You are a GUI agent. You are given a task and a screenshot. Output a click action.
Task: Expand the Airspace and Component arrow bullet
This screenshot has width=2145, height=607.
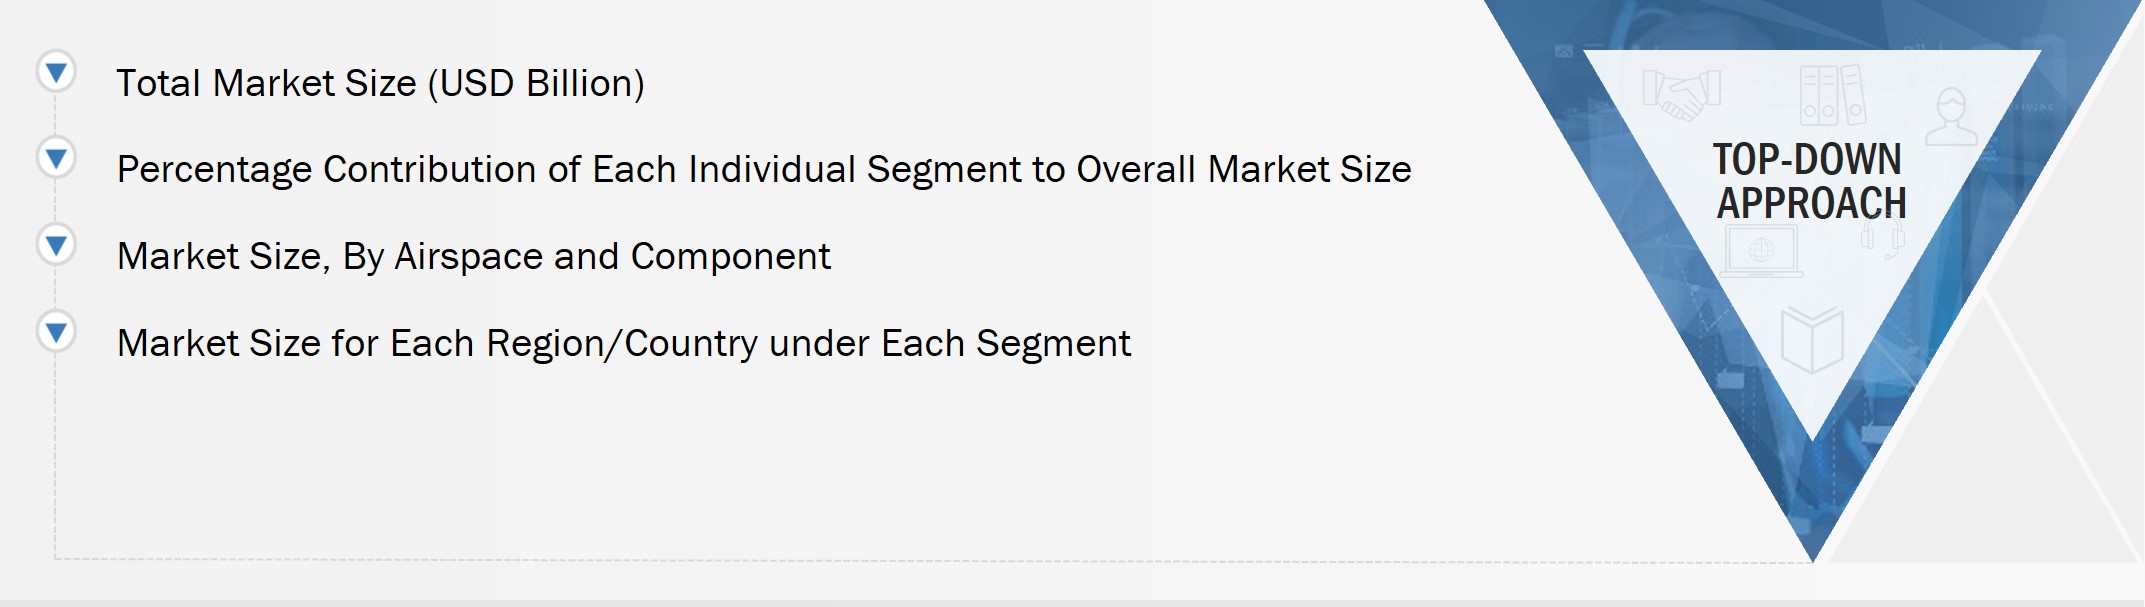(56, 244)
